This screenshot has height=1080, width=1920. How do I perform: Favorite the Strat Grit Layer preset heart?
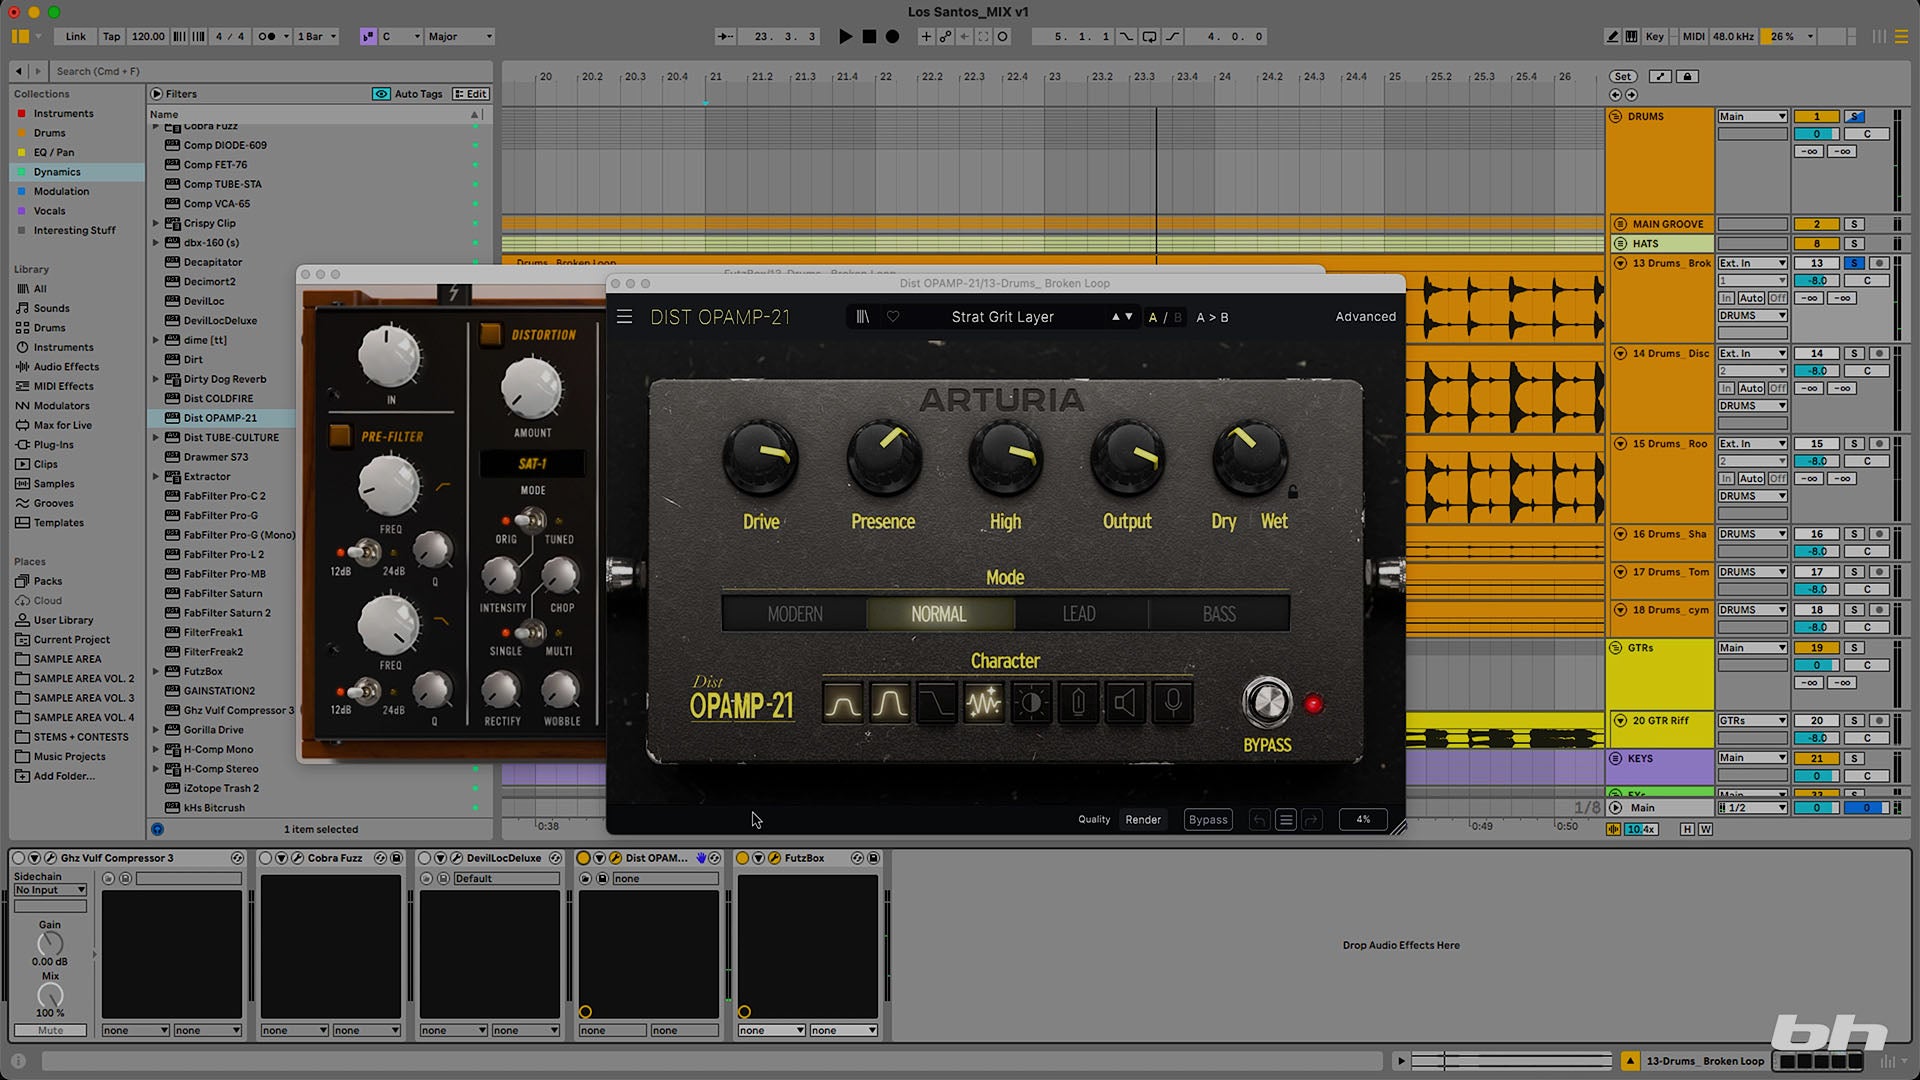(x=893, y=317)
